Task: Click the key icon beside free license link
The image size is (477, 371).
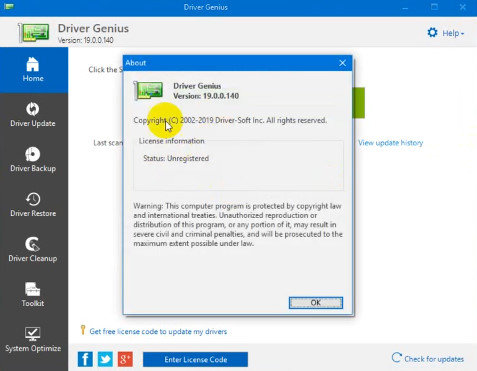Action: pos(83,330)
